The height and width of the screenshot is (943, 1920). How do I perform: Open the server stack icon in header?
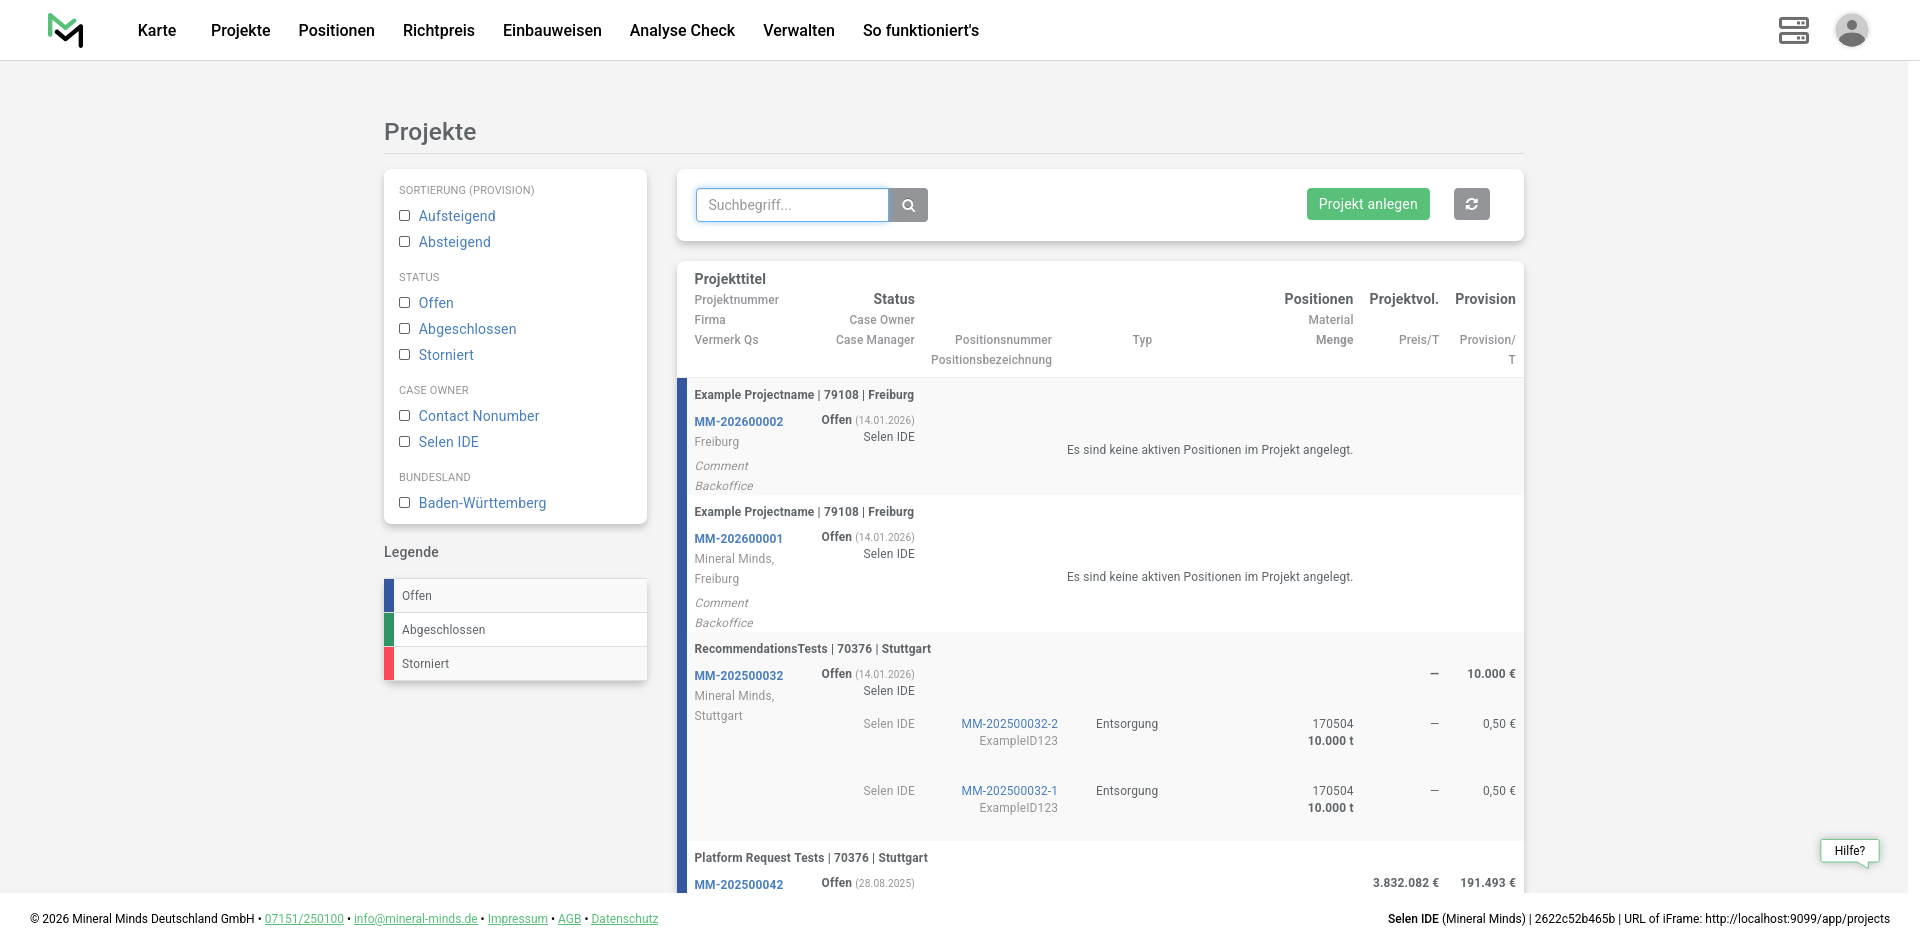tap(1793, 30)
